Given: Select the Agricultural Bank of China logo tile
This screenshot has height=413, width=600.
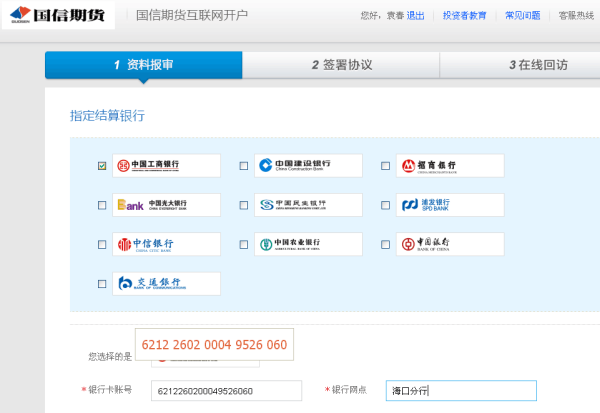Looking at the screenshot, I should (x=308, y=244).
